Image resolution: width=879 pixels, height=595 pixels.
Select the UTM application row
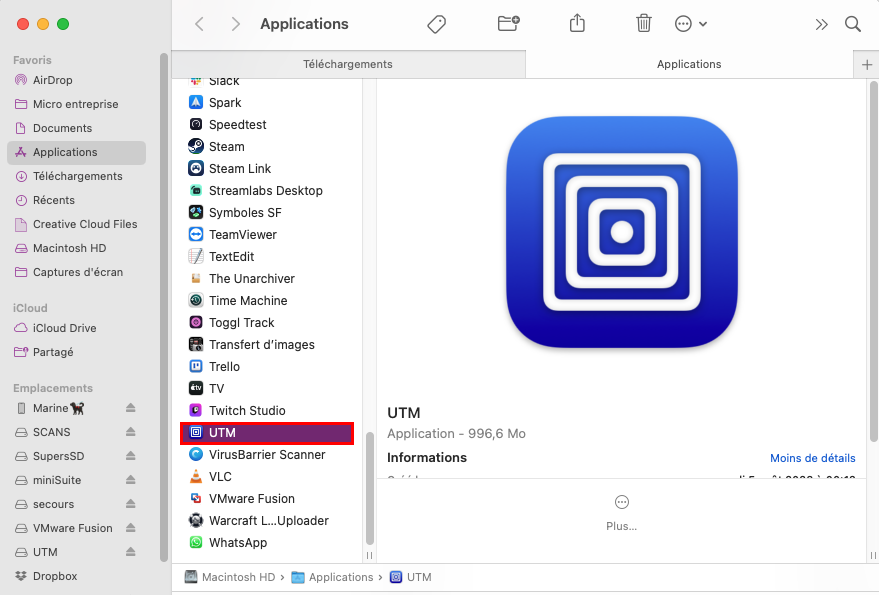coord(267,433)
